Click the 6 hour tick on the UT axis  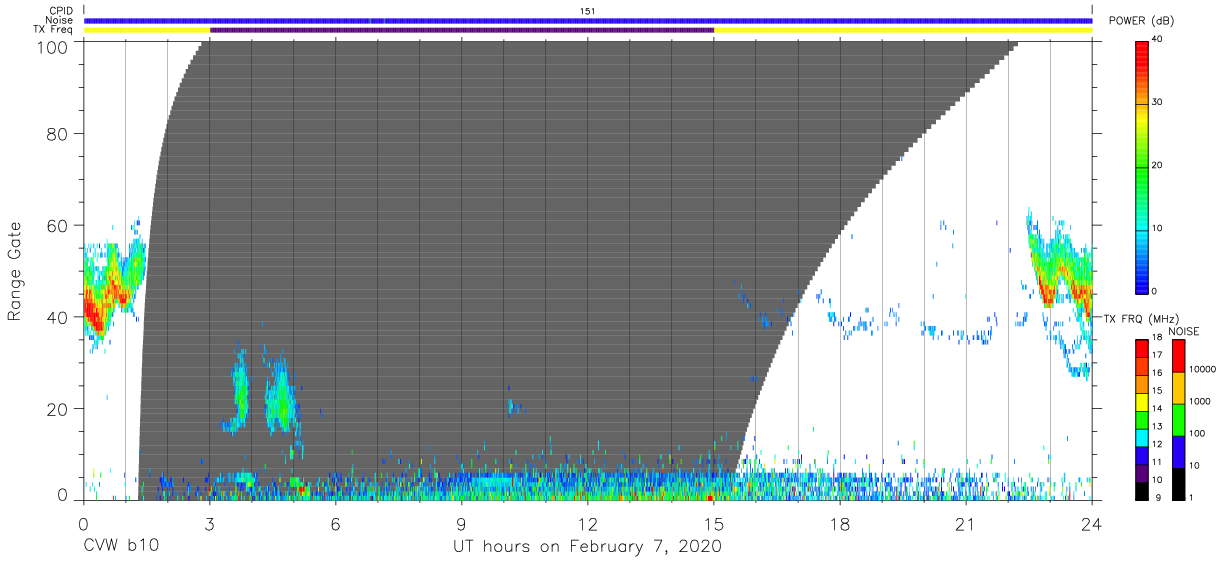[x=336, y=524]
